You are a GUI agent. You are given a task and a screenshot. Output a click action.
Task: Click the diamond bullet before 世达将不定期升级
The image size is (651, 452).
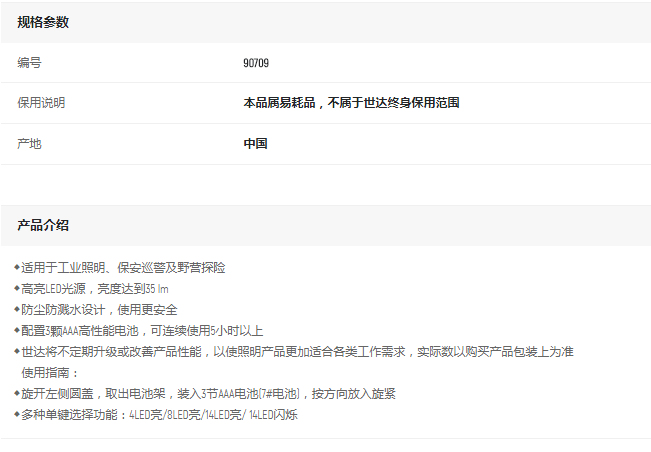[17, 352]
